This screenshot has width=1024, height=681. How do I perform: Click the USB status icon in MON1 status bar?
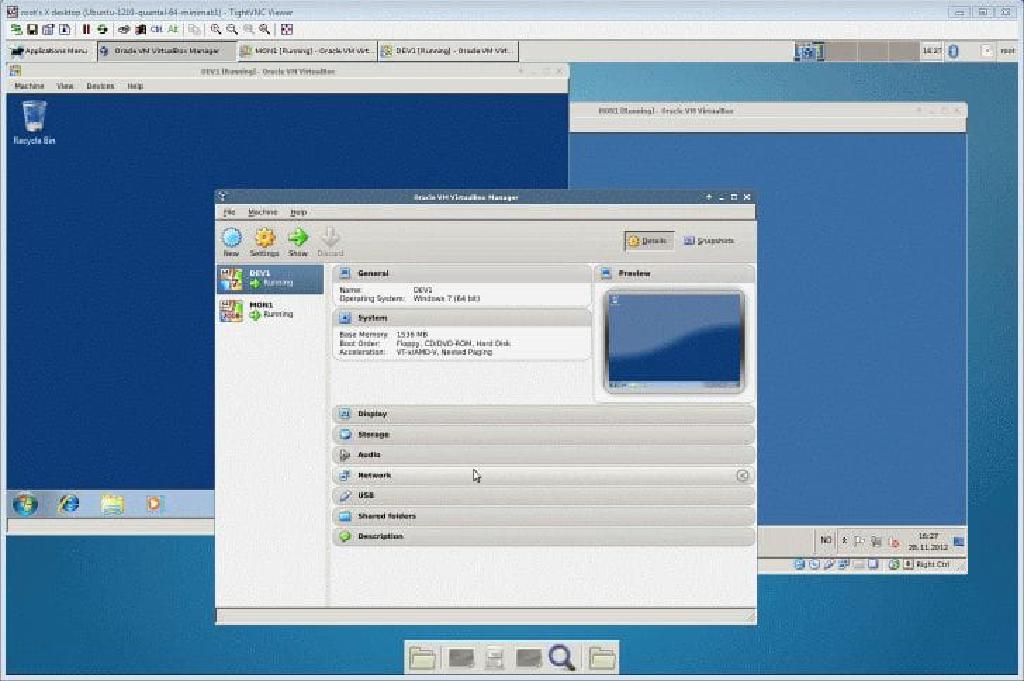858,563
